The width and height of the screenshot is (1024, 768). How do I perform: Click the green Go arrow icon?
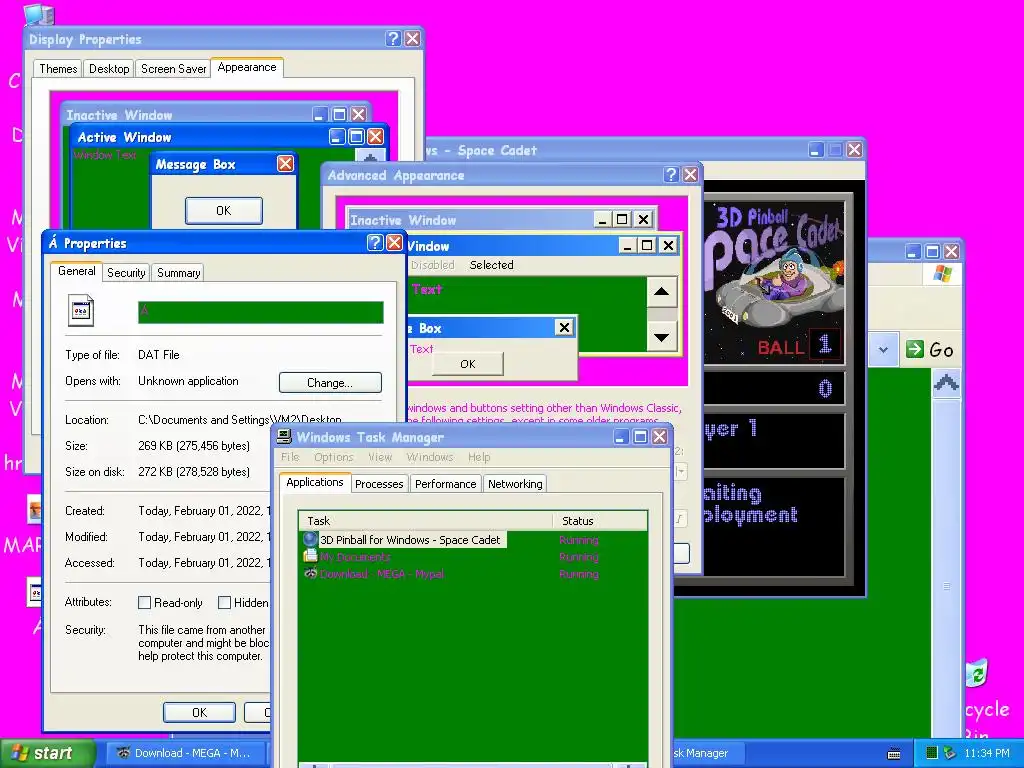tap(914, 349)
